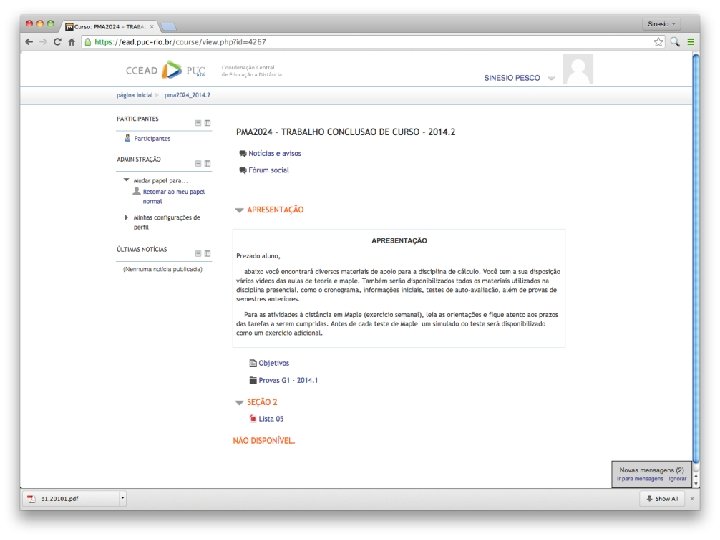Open the browser home page icon
The height and width of the screenshot is (540, 720).
click(72, 42)
